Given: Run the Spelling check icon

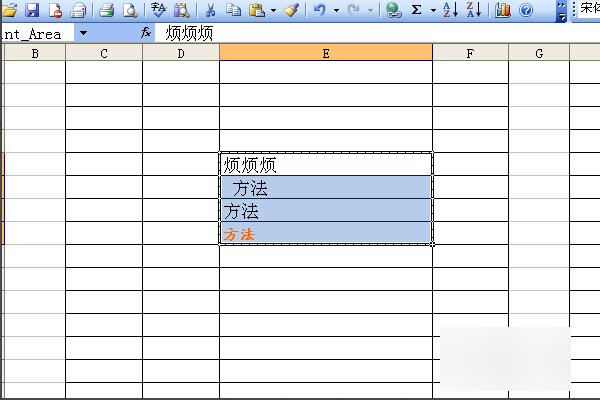Looking at the screenshot, I should [158, 10].
